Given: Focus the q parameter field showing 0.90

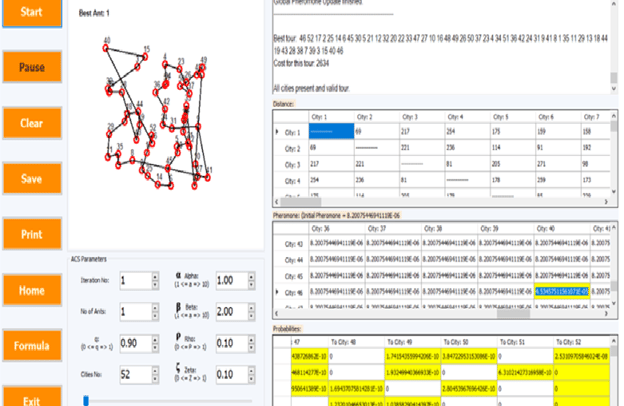Looking at the screenshot, I should (136, 343).
